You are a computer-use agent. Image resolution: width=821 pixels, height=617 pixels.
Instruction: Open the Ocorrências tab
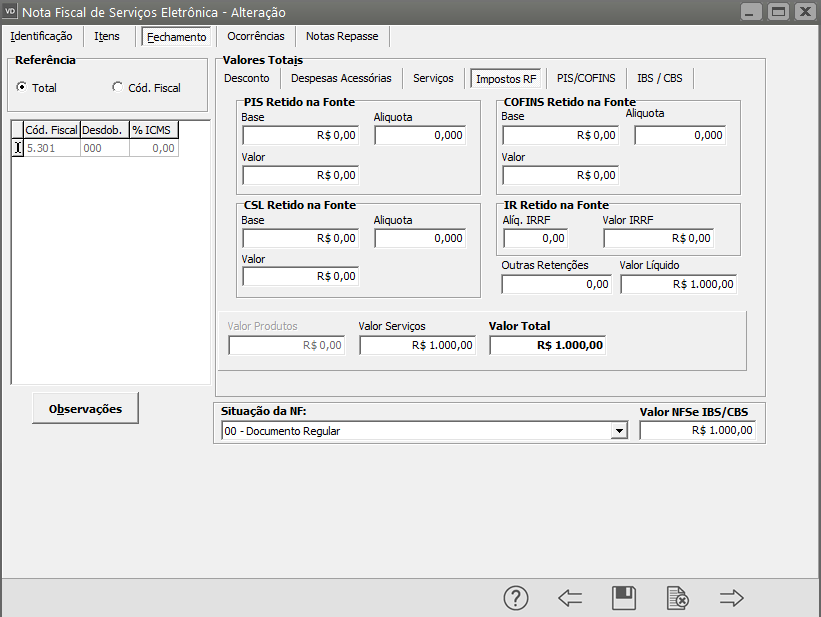(256, 36)
